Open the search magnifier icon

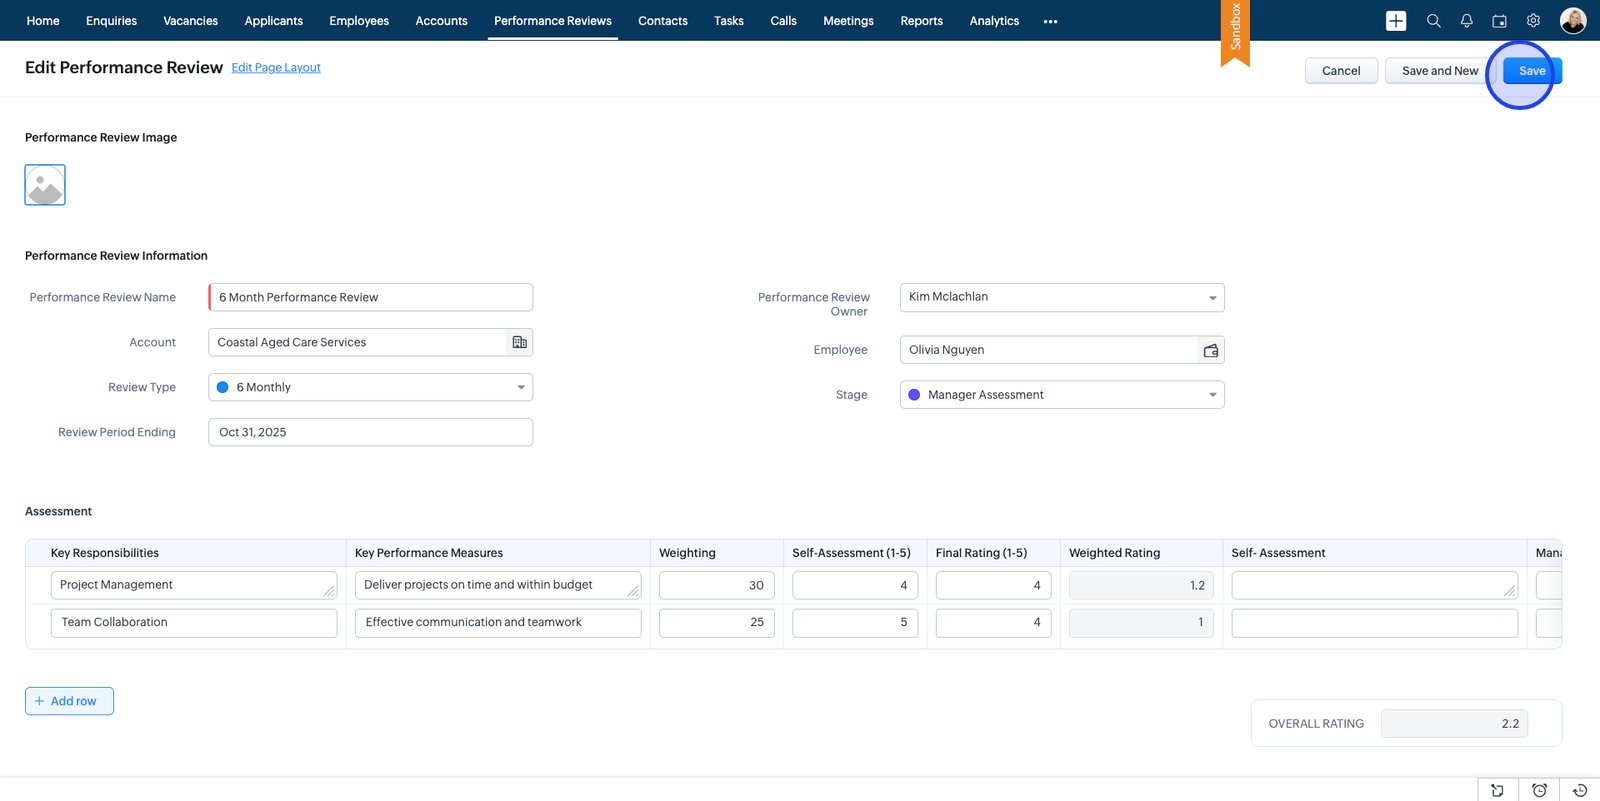tap(1433, 21)
